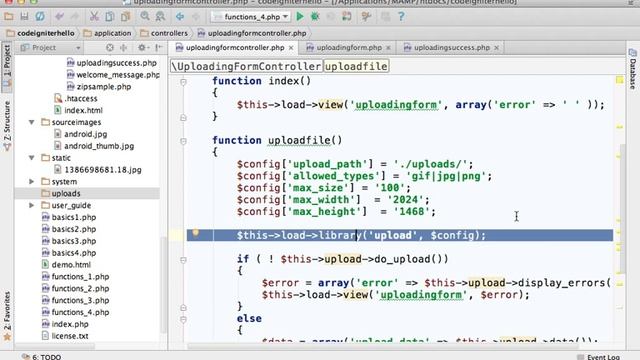Click the Cut scissors icon
Screen dimensions: 640x360
click(x=94, y=16)
